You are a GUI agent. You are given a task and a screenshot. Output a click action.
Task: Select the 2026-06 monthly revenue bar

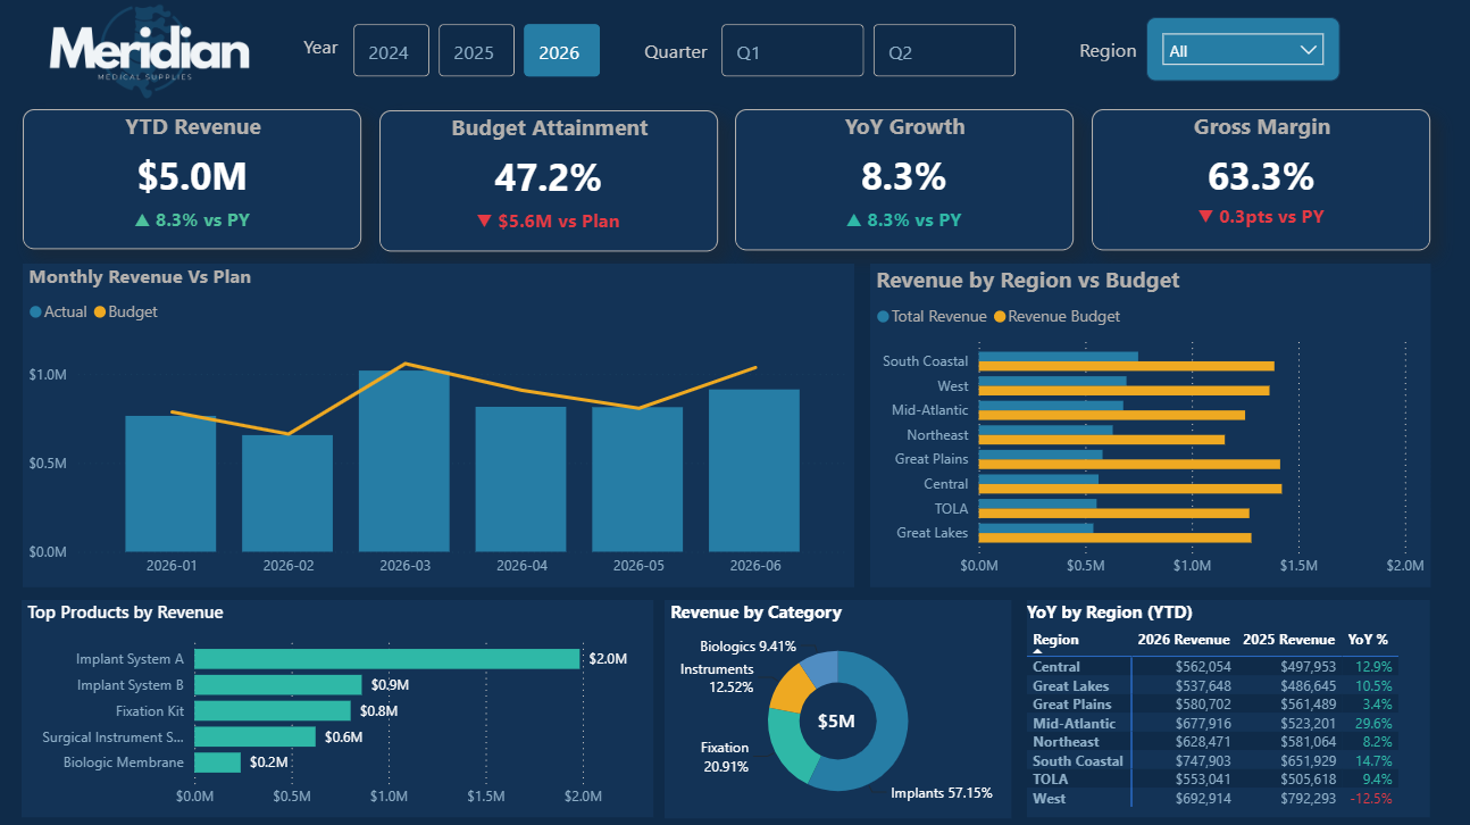pyautogui.click(x=754, y=470)
